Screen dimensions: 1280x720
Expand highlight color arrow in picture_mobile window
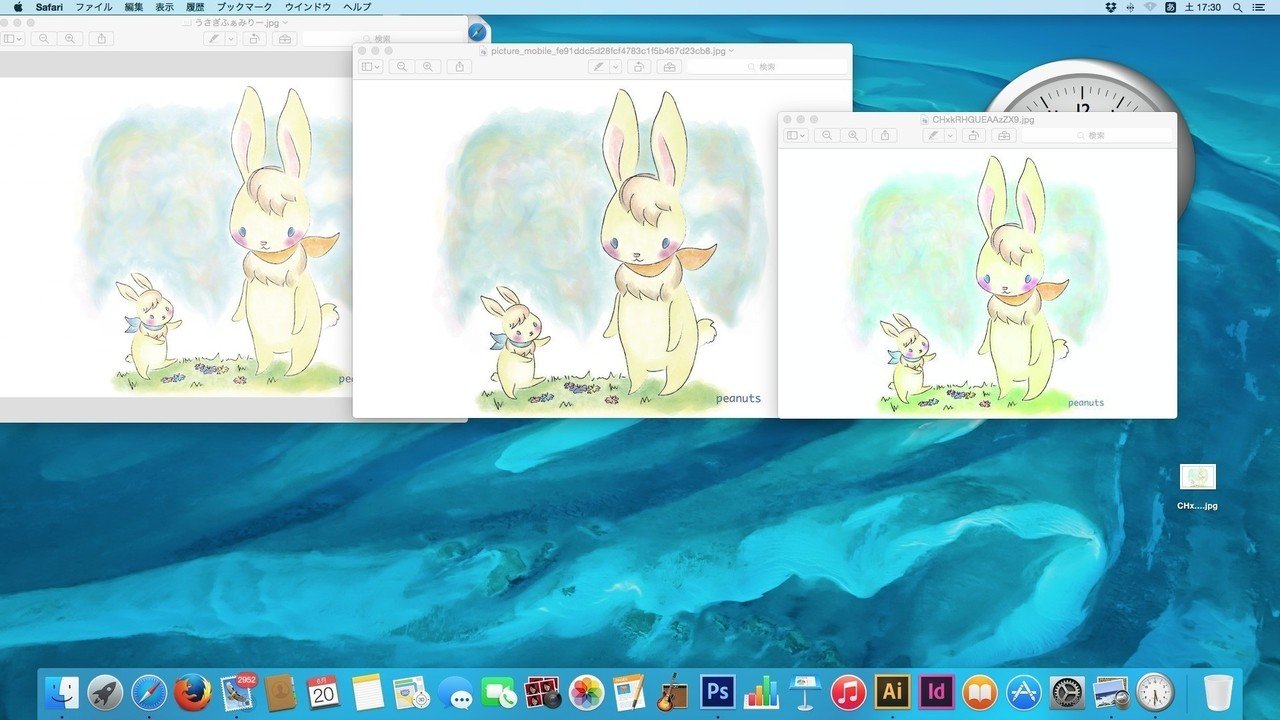click(616, 67)
